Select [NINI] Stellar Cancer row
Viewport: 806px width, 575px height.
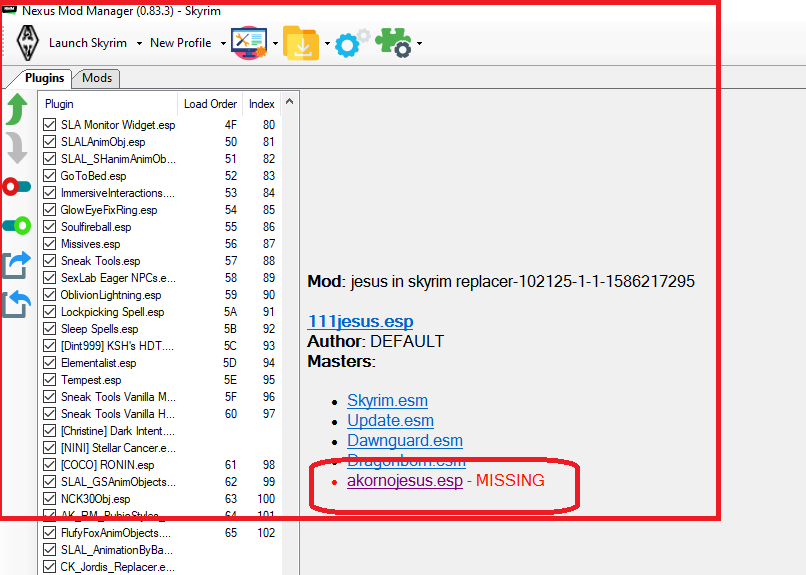coord(160,448)
